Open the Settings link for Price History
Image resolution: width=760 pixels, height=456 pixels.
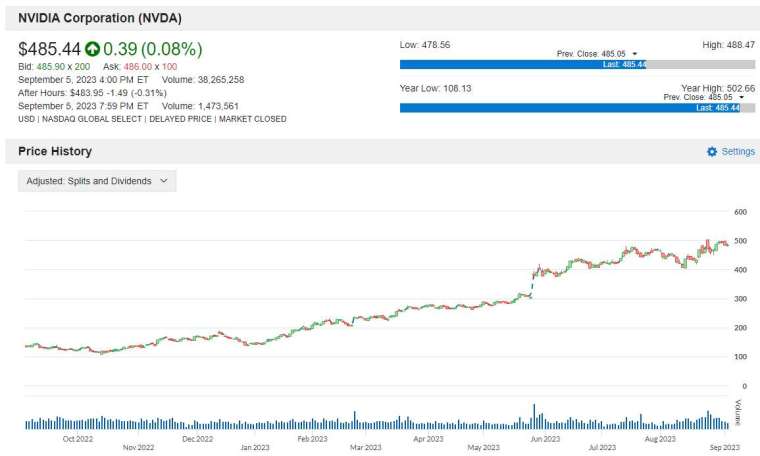click(738, 152)
